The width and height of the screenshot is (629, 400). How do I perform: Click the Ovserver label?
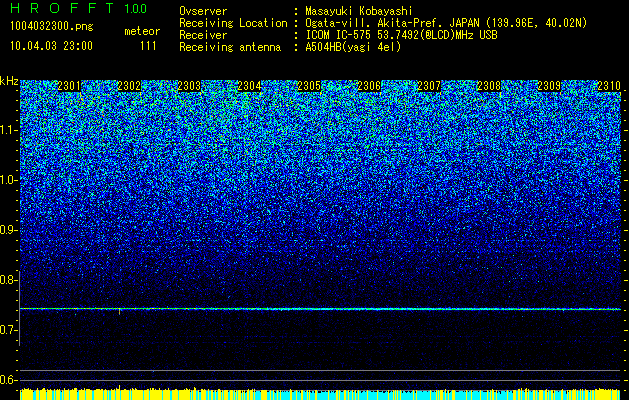(x=203, y=11)
